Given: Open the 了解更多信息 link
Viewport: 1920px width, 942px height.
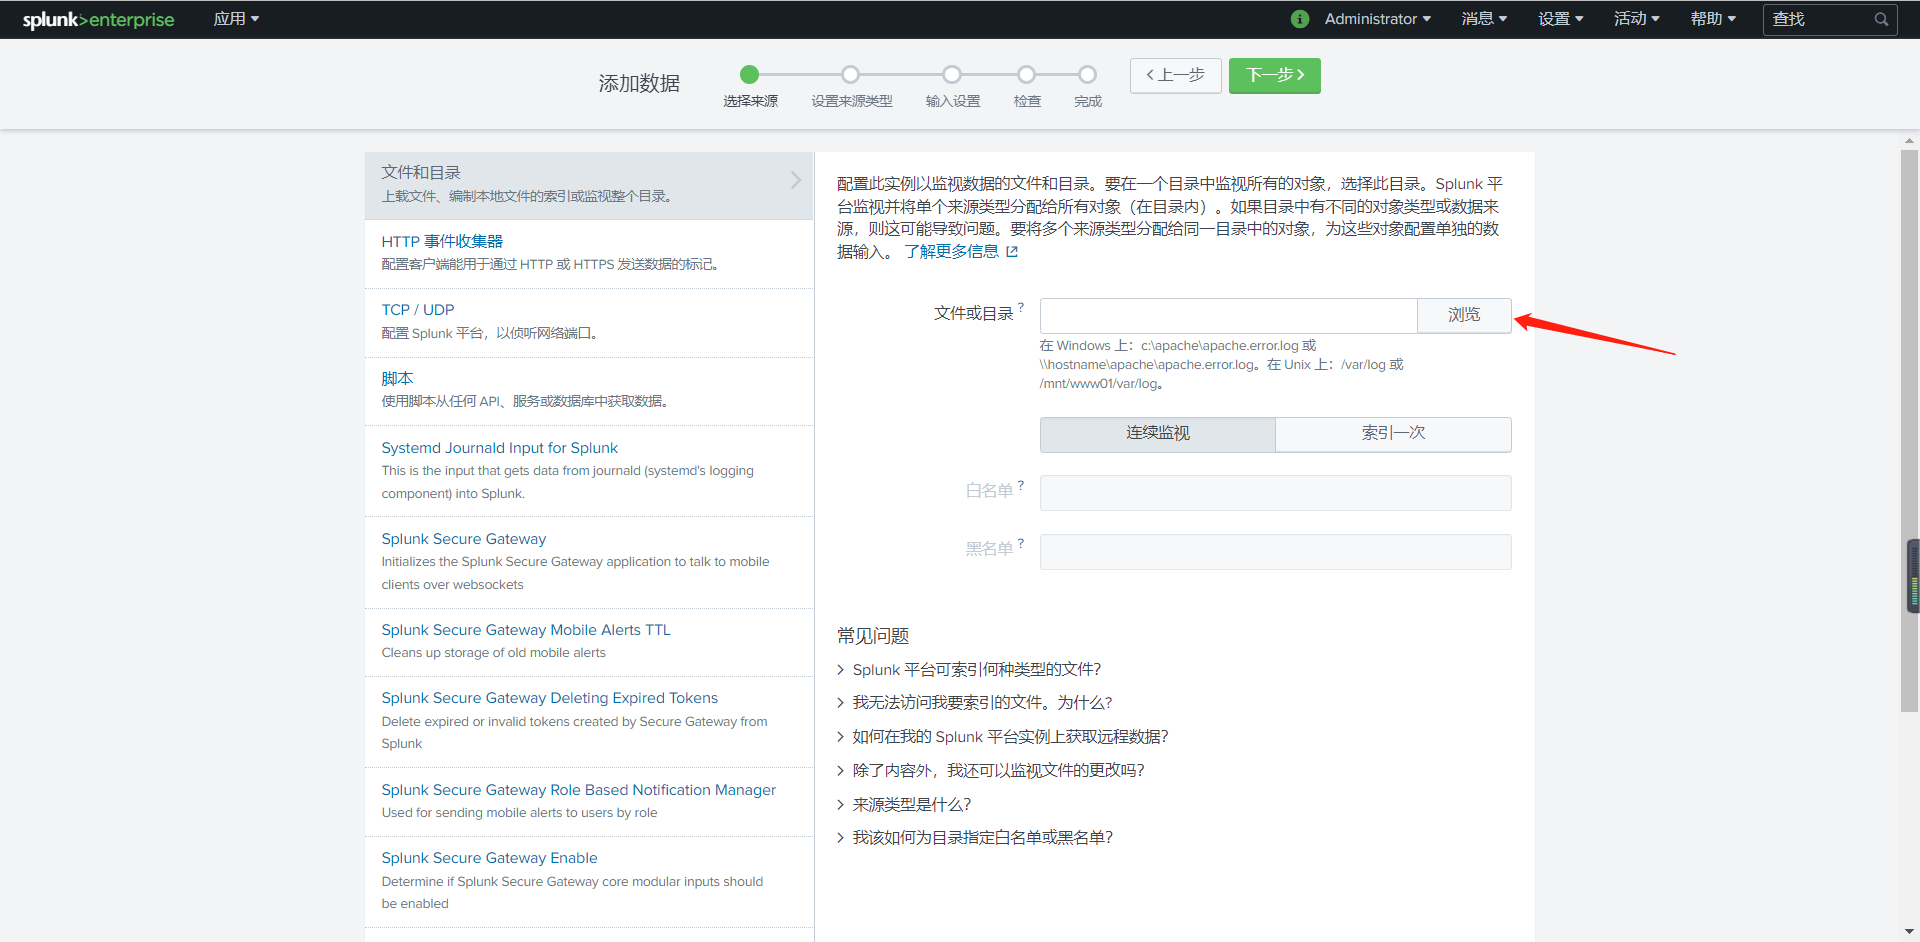Looking at the screenshot, I should 952,252.
